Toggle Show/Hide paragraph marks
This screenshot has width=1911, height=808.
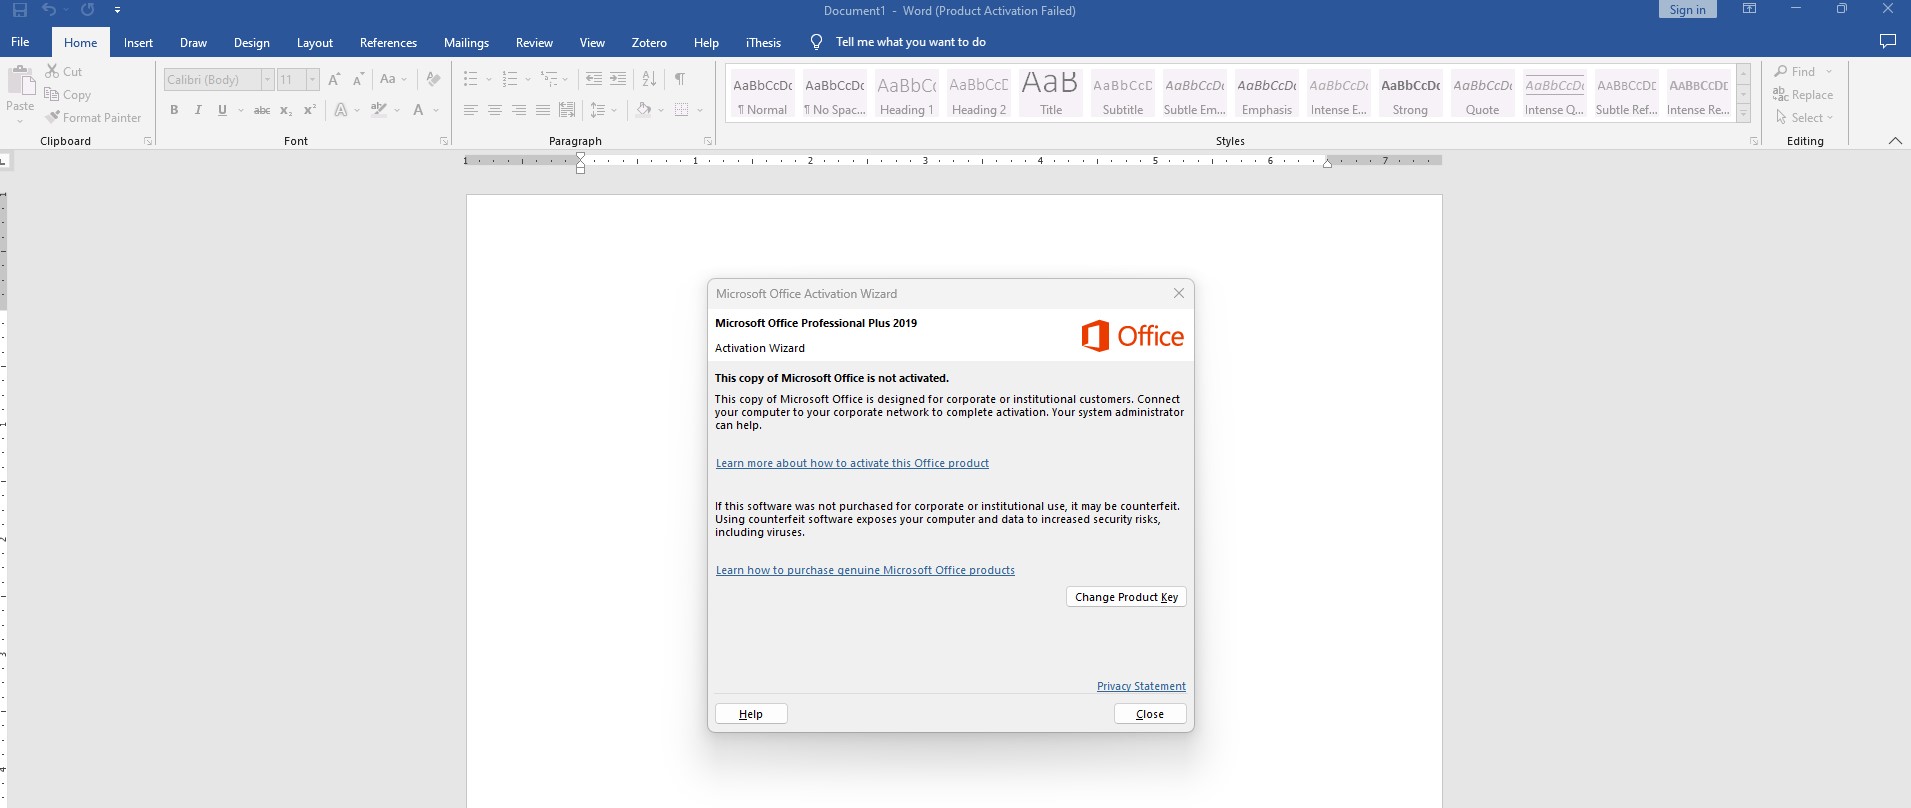pos(680,79)
